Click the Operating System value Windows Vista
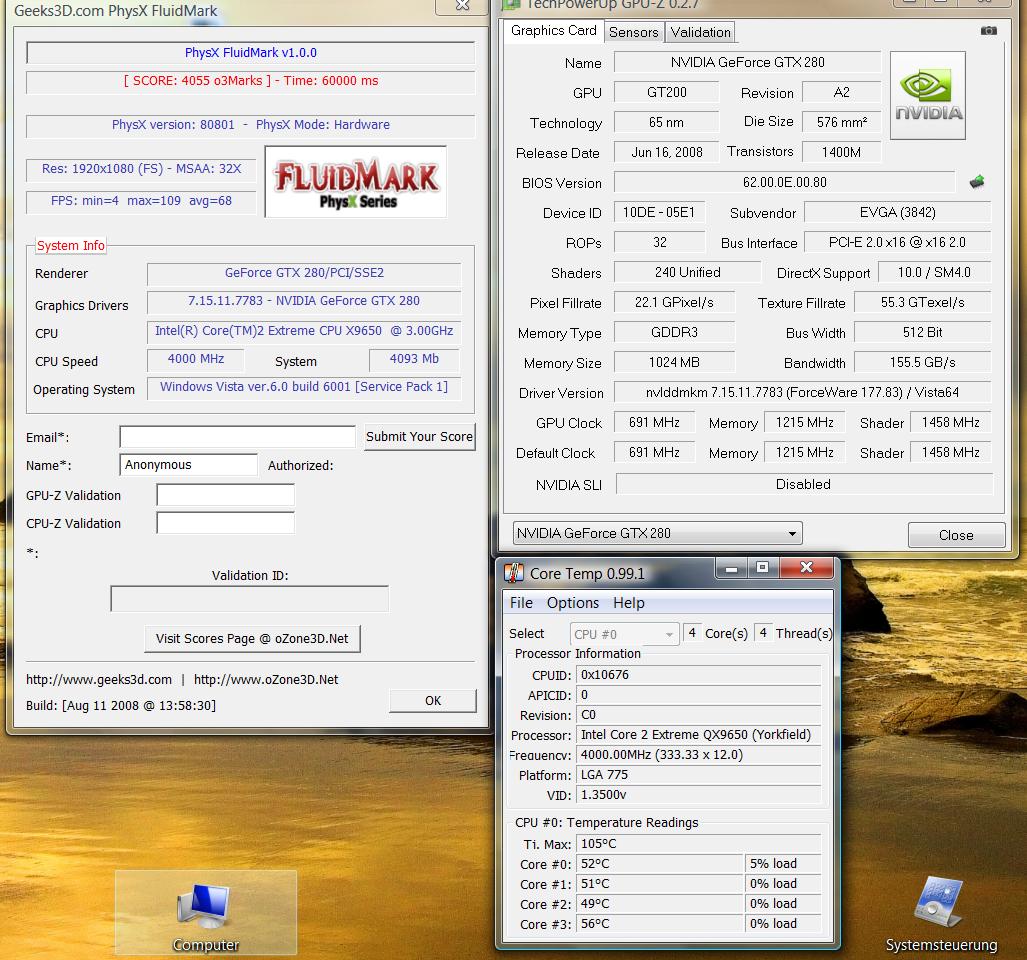This screenshot has width=1027, height=960. tap(304, 387)
